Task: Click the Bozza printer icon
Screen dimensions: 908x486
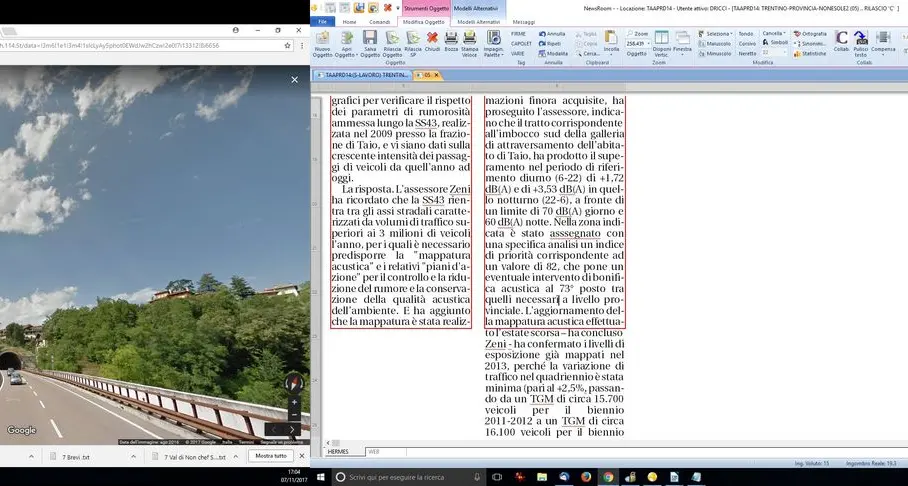Action: [x=451, y=42]
